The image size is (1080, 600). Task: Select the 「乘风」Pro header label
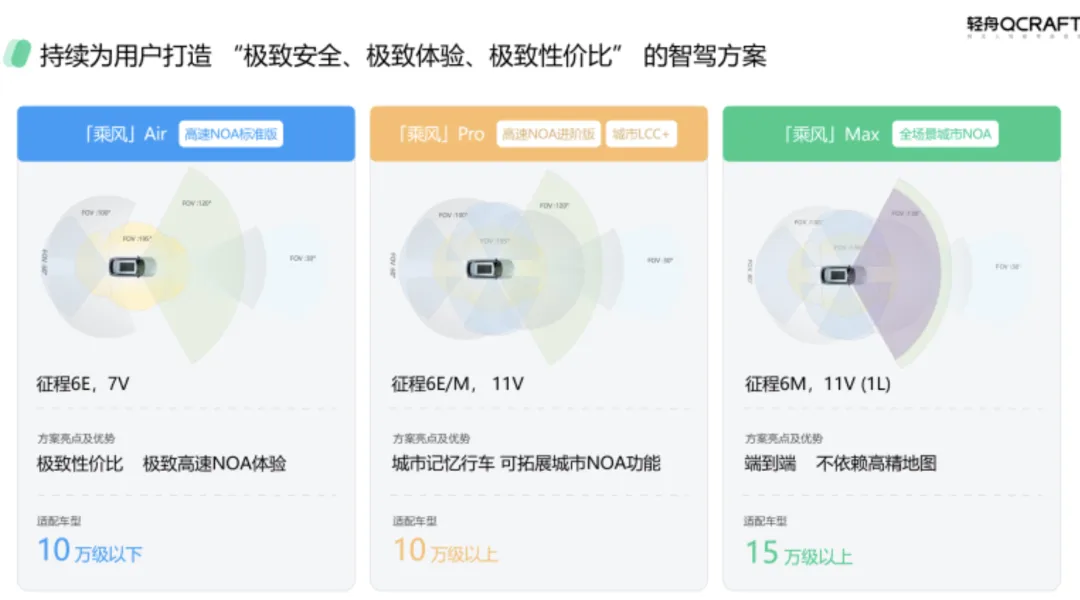(x=441, y=134)
